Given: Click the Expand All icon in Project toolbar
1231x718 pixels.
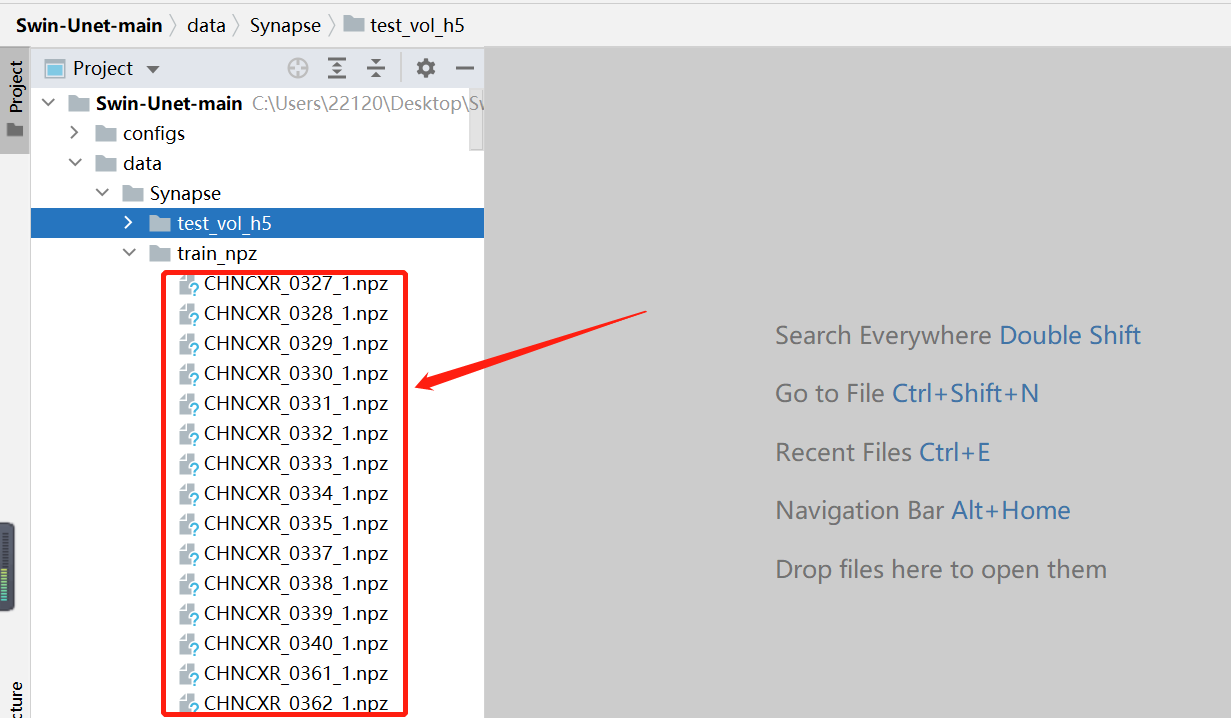Looking at the screenshot, I should (x=337, y=68).
